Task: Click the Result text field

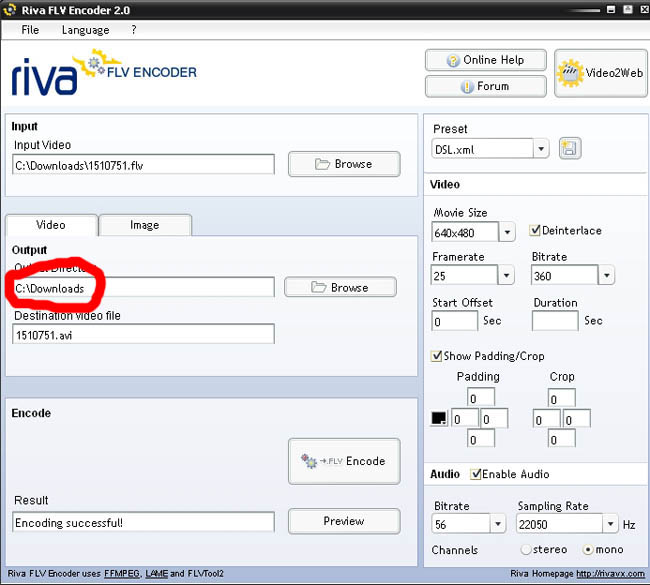Action: pos(143,522)
